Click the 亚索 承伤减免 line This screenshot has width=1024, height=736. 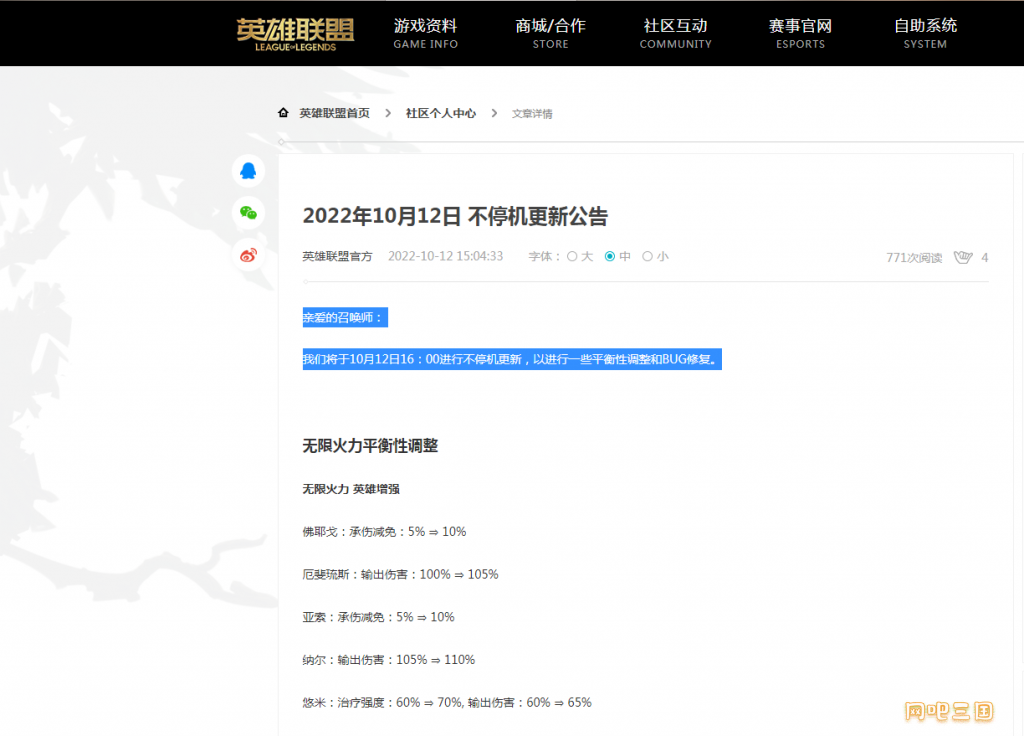(x=378, y=617)
